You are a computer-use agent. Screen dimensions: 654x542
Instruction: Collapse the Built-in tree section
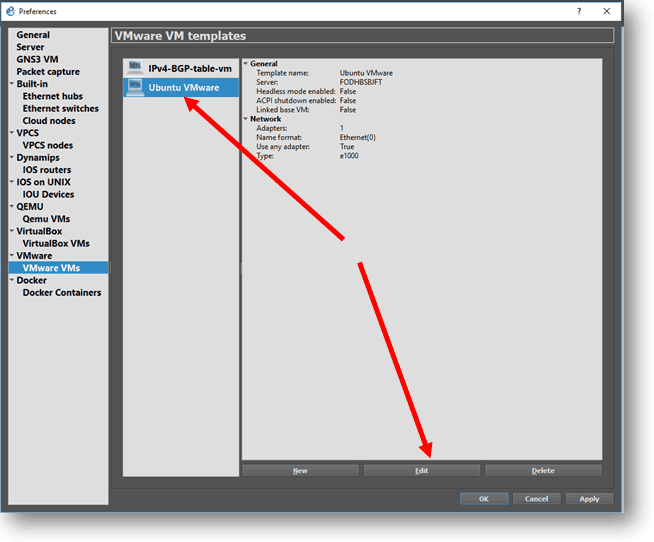coord(12,84)
